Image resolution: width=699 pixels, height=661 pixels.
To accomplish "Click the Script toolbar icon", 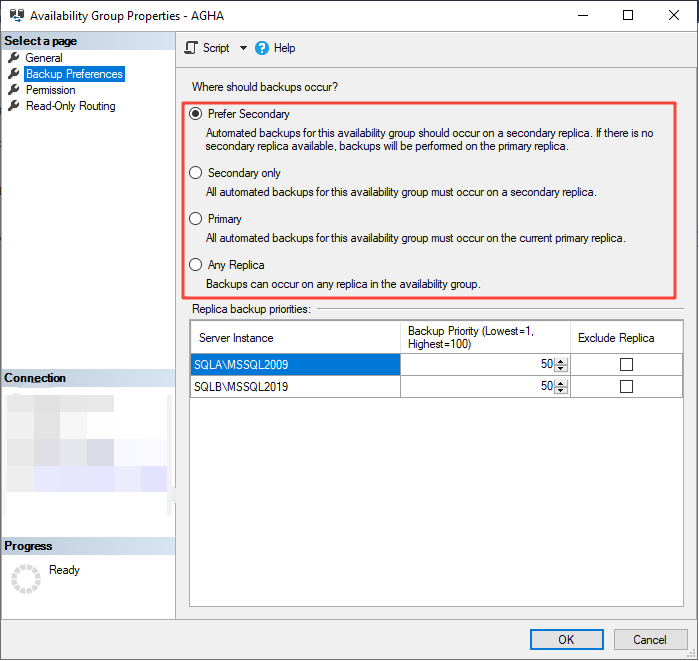I will click(191, 48).
